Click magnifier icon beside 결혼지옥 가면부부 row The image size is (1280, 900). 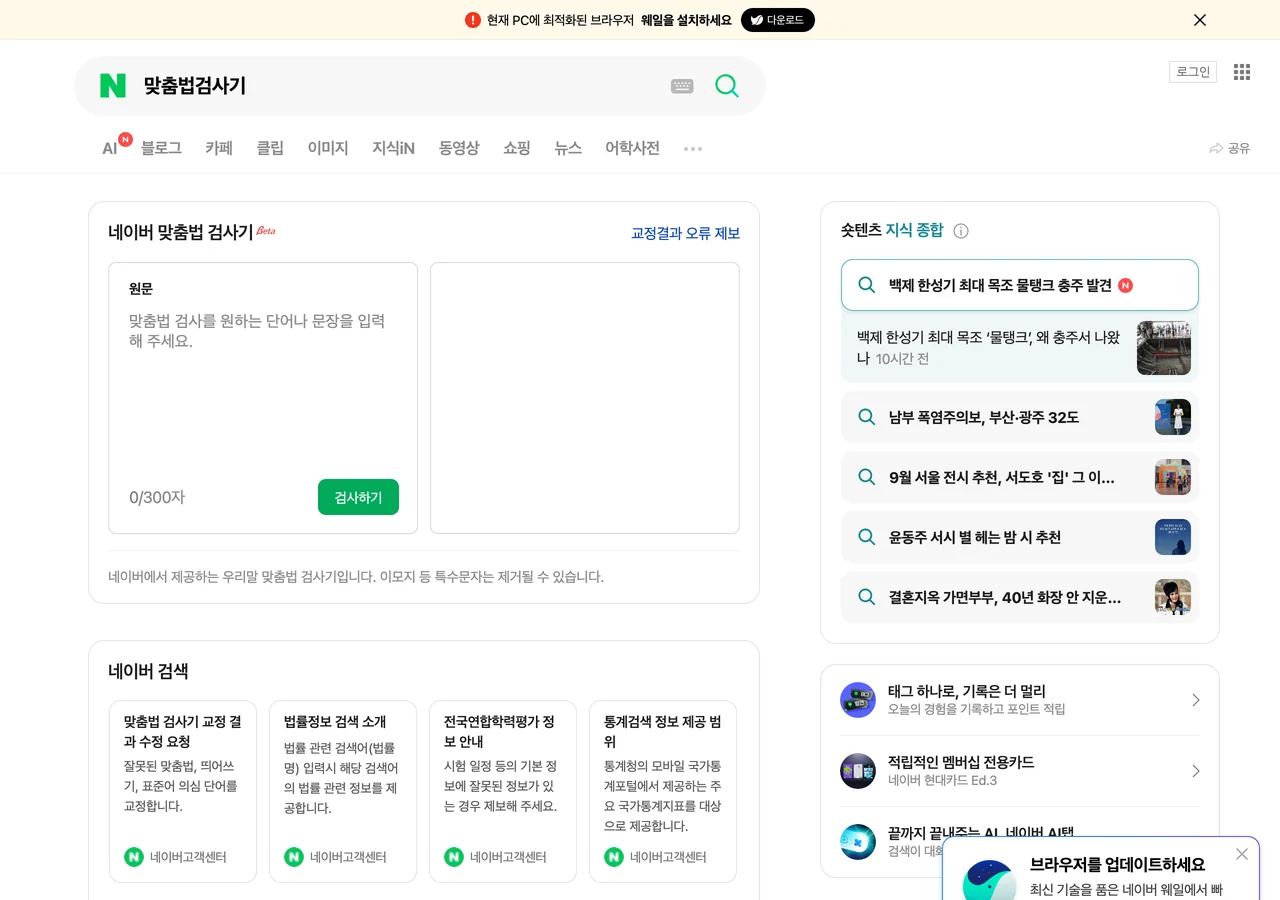click(867, 597)
